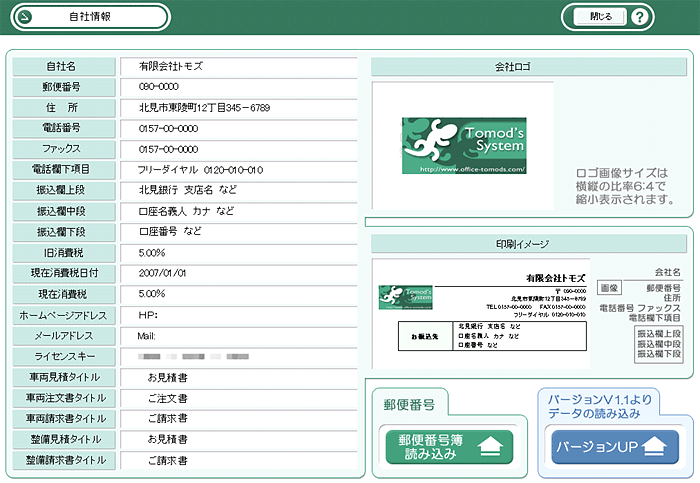Viewport: 700px width, 483px height.
Task: Click the 車両注文書タイトル field
Action: 238,398
